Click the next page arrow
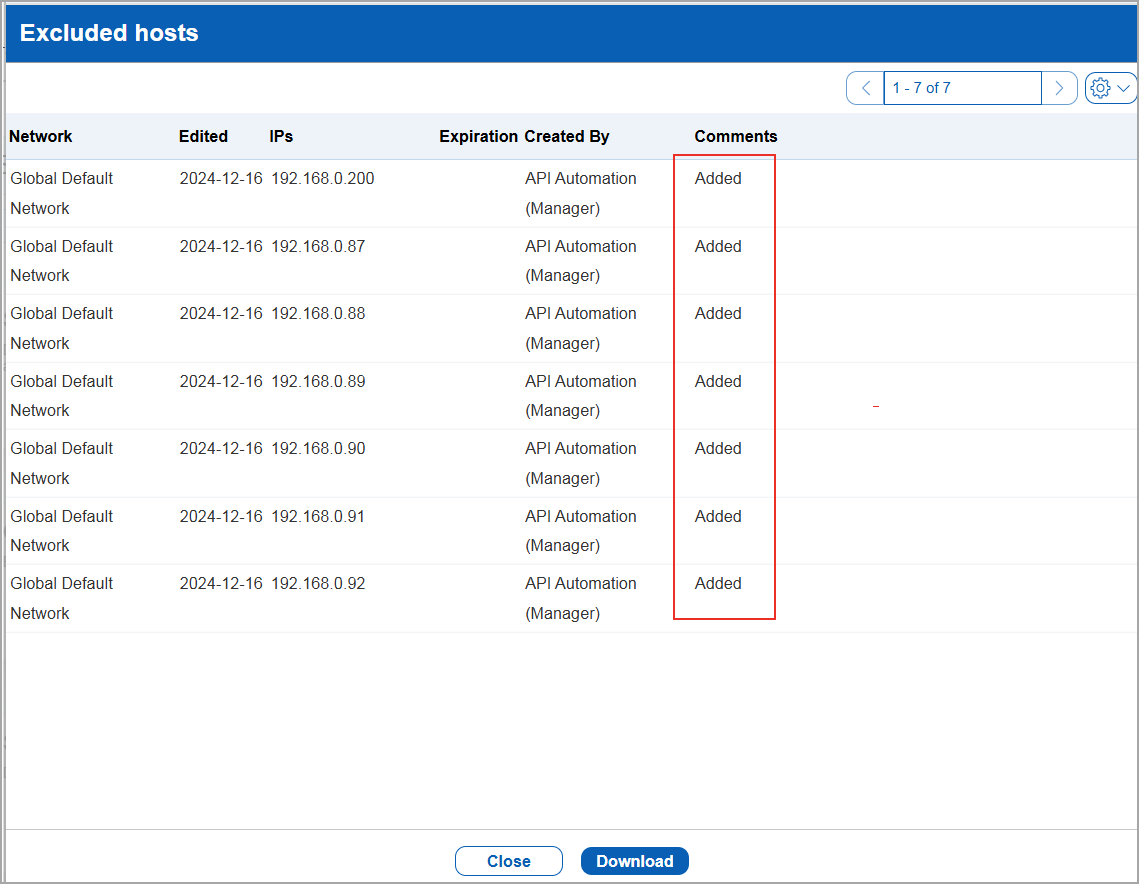The width and height of the screenshot is (1139, 884). (1059, 88)
